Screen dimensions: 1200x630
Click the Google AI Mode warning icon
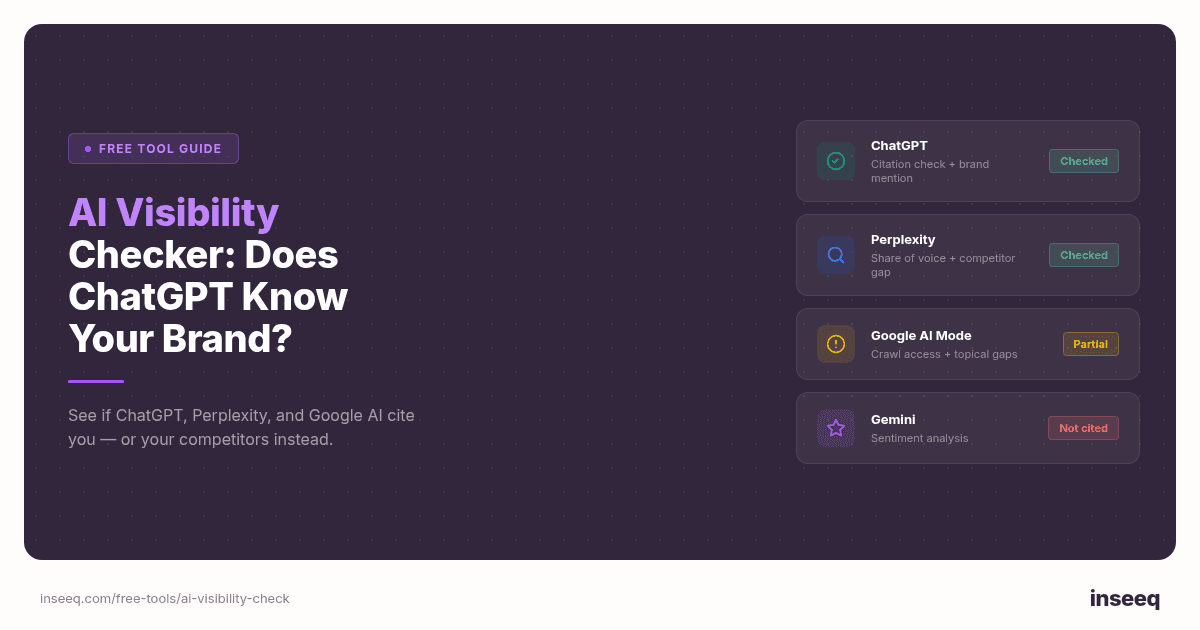click(x=836, y=344)
